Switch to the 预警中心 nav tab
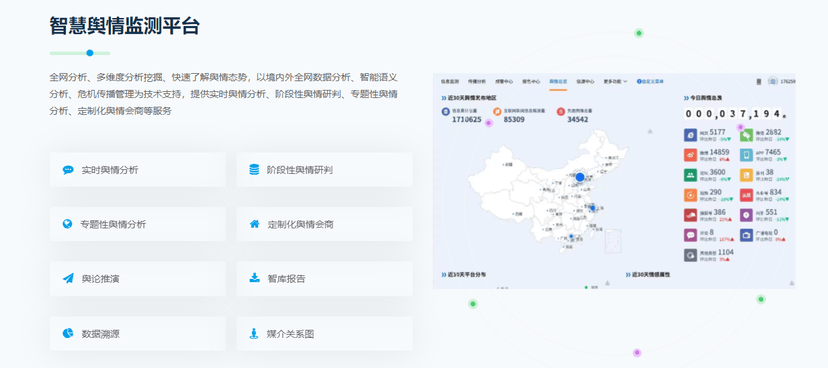Image resolution: width=828 pixels, height=368 pixels. click(503, 82)
